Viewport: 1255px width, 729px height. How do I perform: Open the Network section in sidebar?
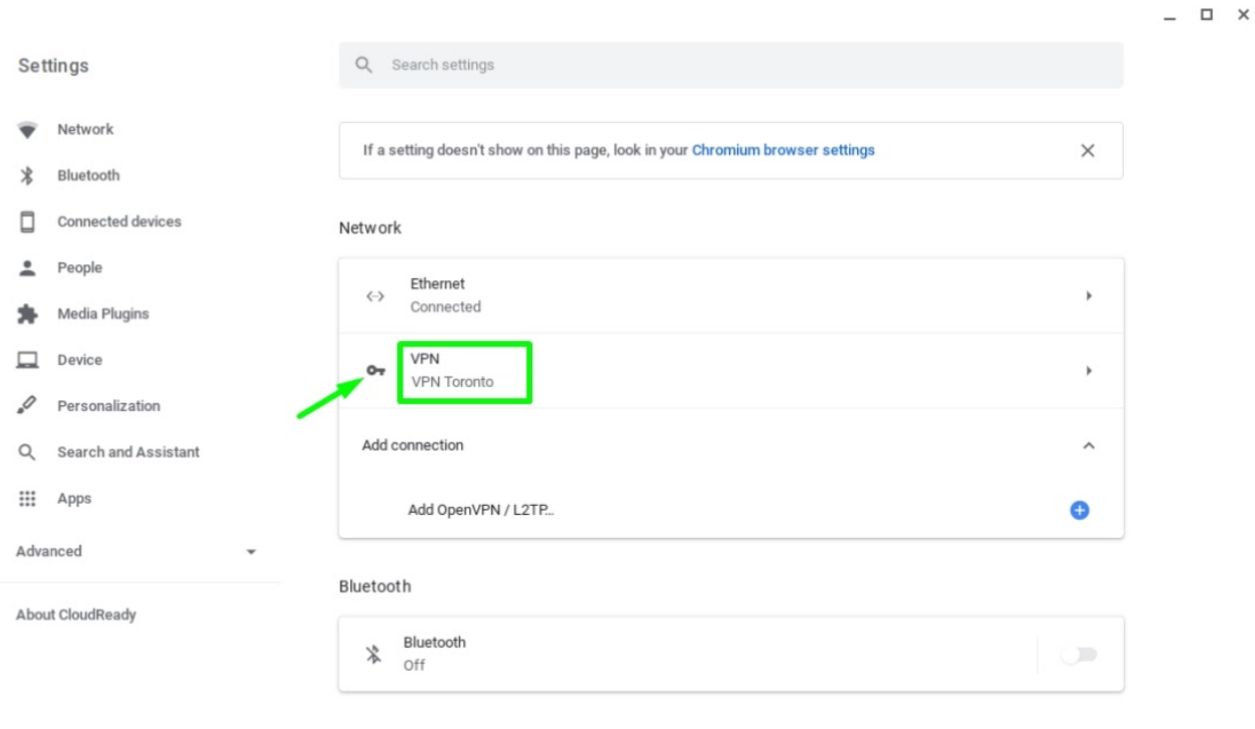pyautogui.click(x=85, y=130)
